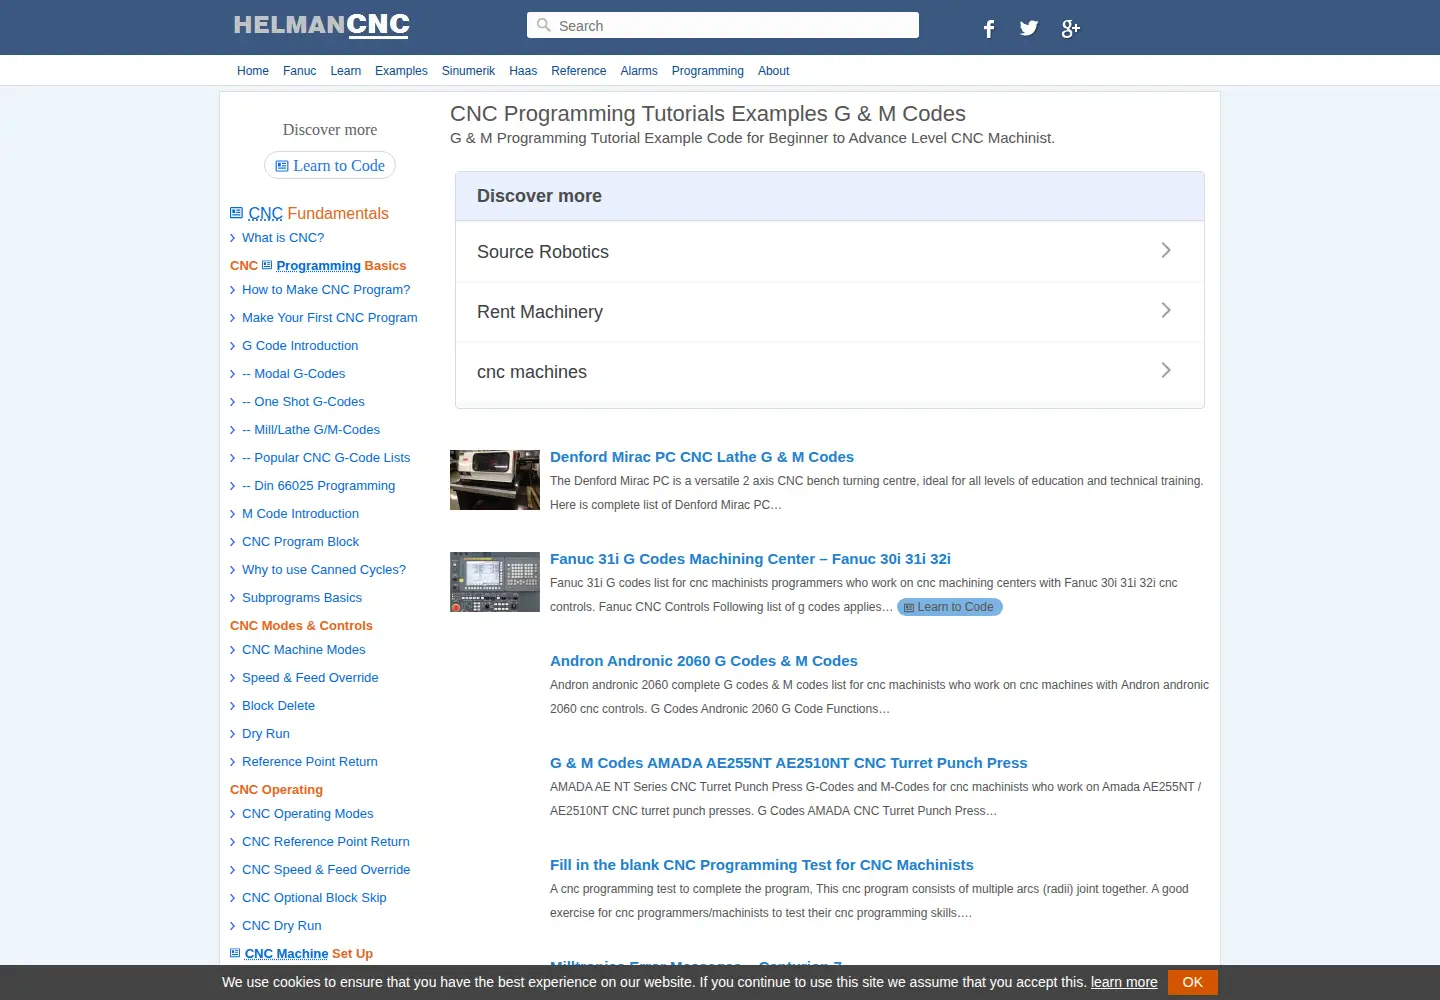The height and width of the screenshot is (1000, 1440).
Task: Open the Home menu item
Action: 253,71
